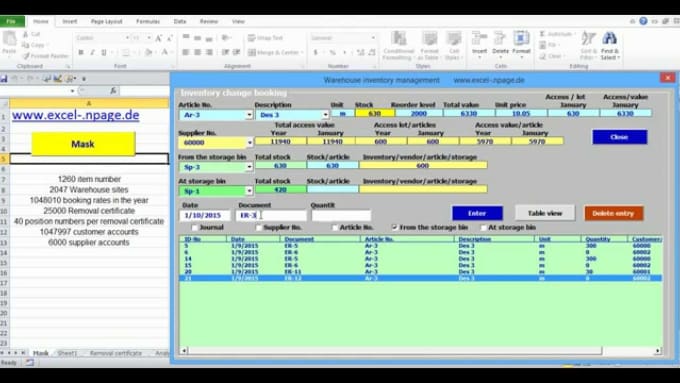Click the Find & Select binoculars icon

(609, 39)
